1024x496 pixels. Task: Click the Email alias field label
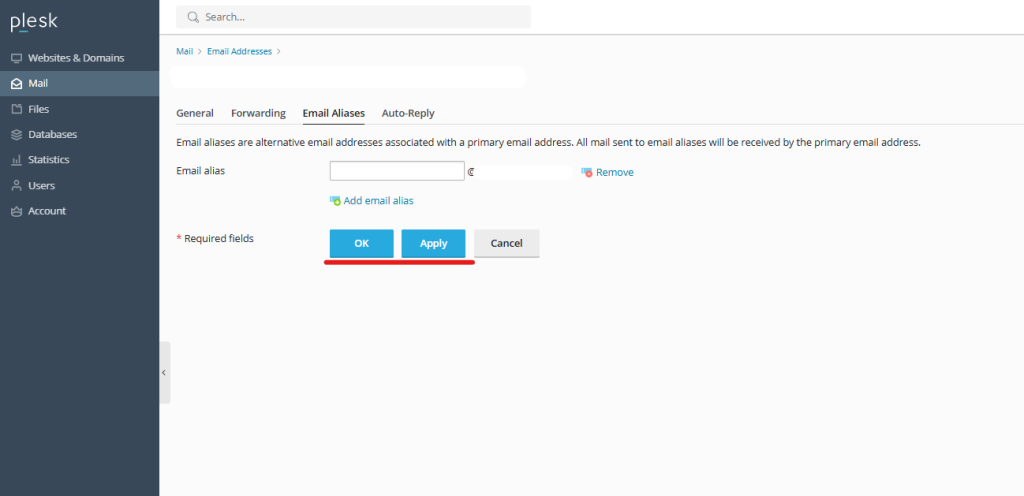200,171
